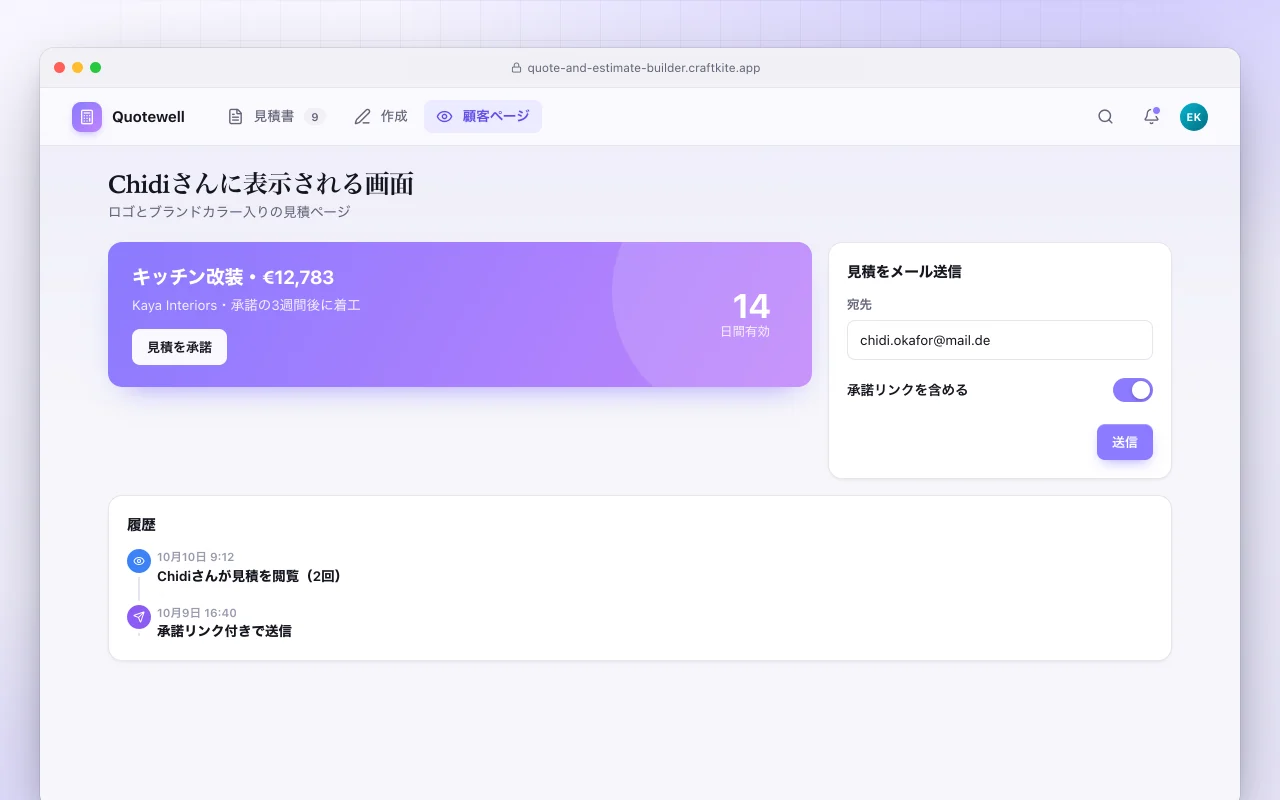Viewport: 1280px width, 800px height.
Task: Click the 9 badge beside 見積書
Action: (x=314, y=117)
